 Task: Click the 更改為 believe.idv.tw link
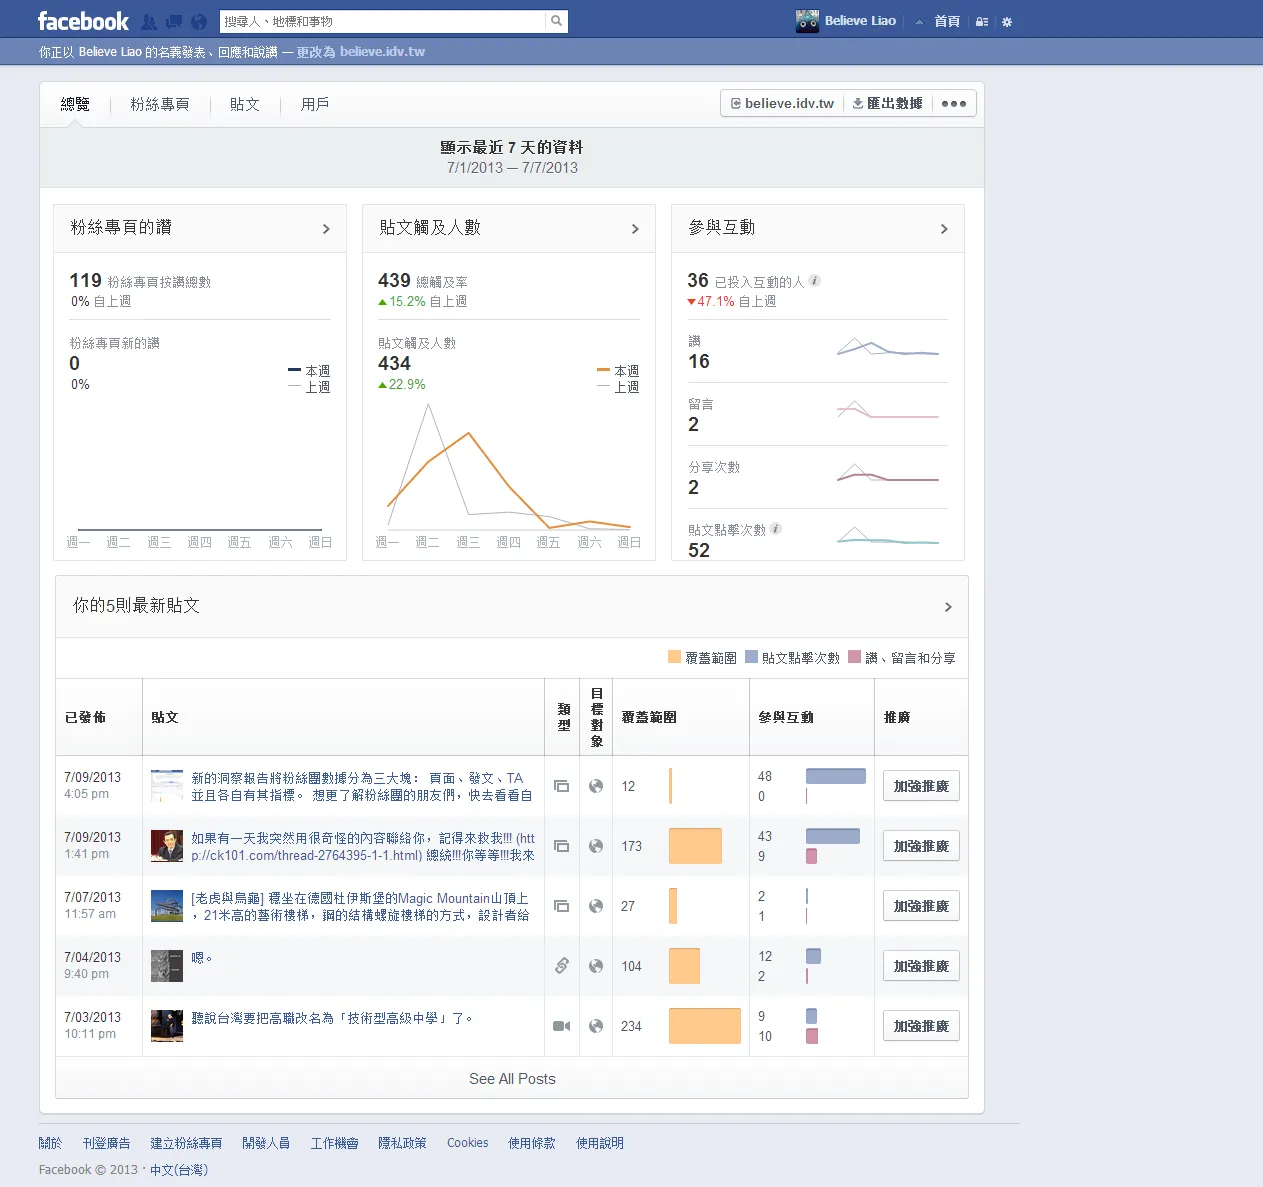click(361, 52)
